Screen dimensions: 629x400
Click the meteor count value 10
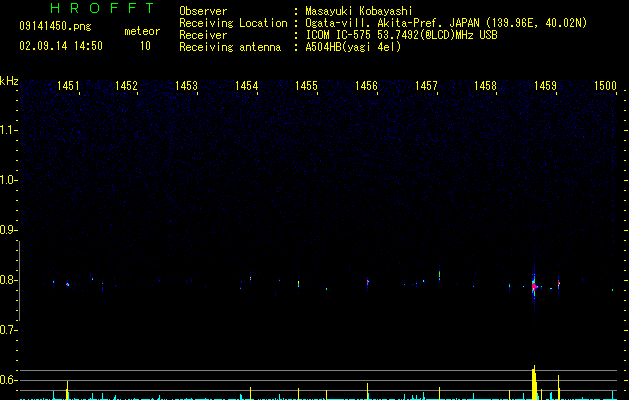tap(145, 46)
